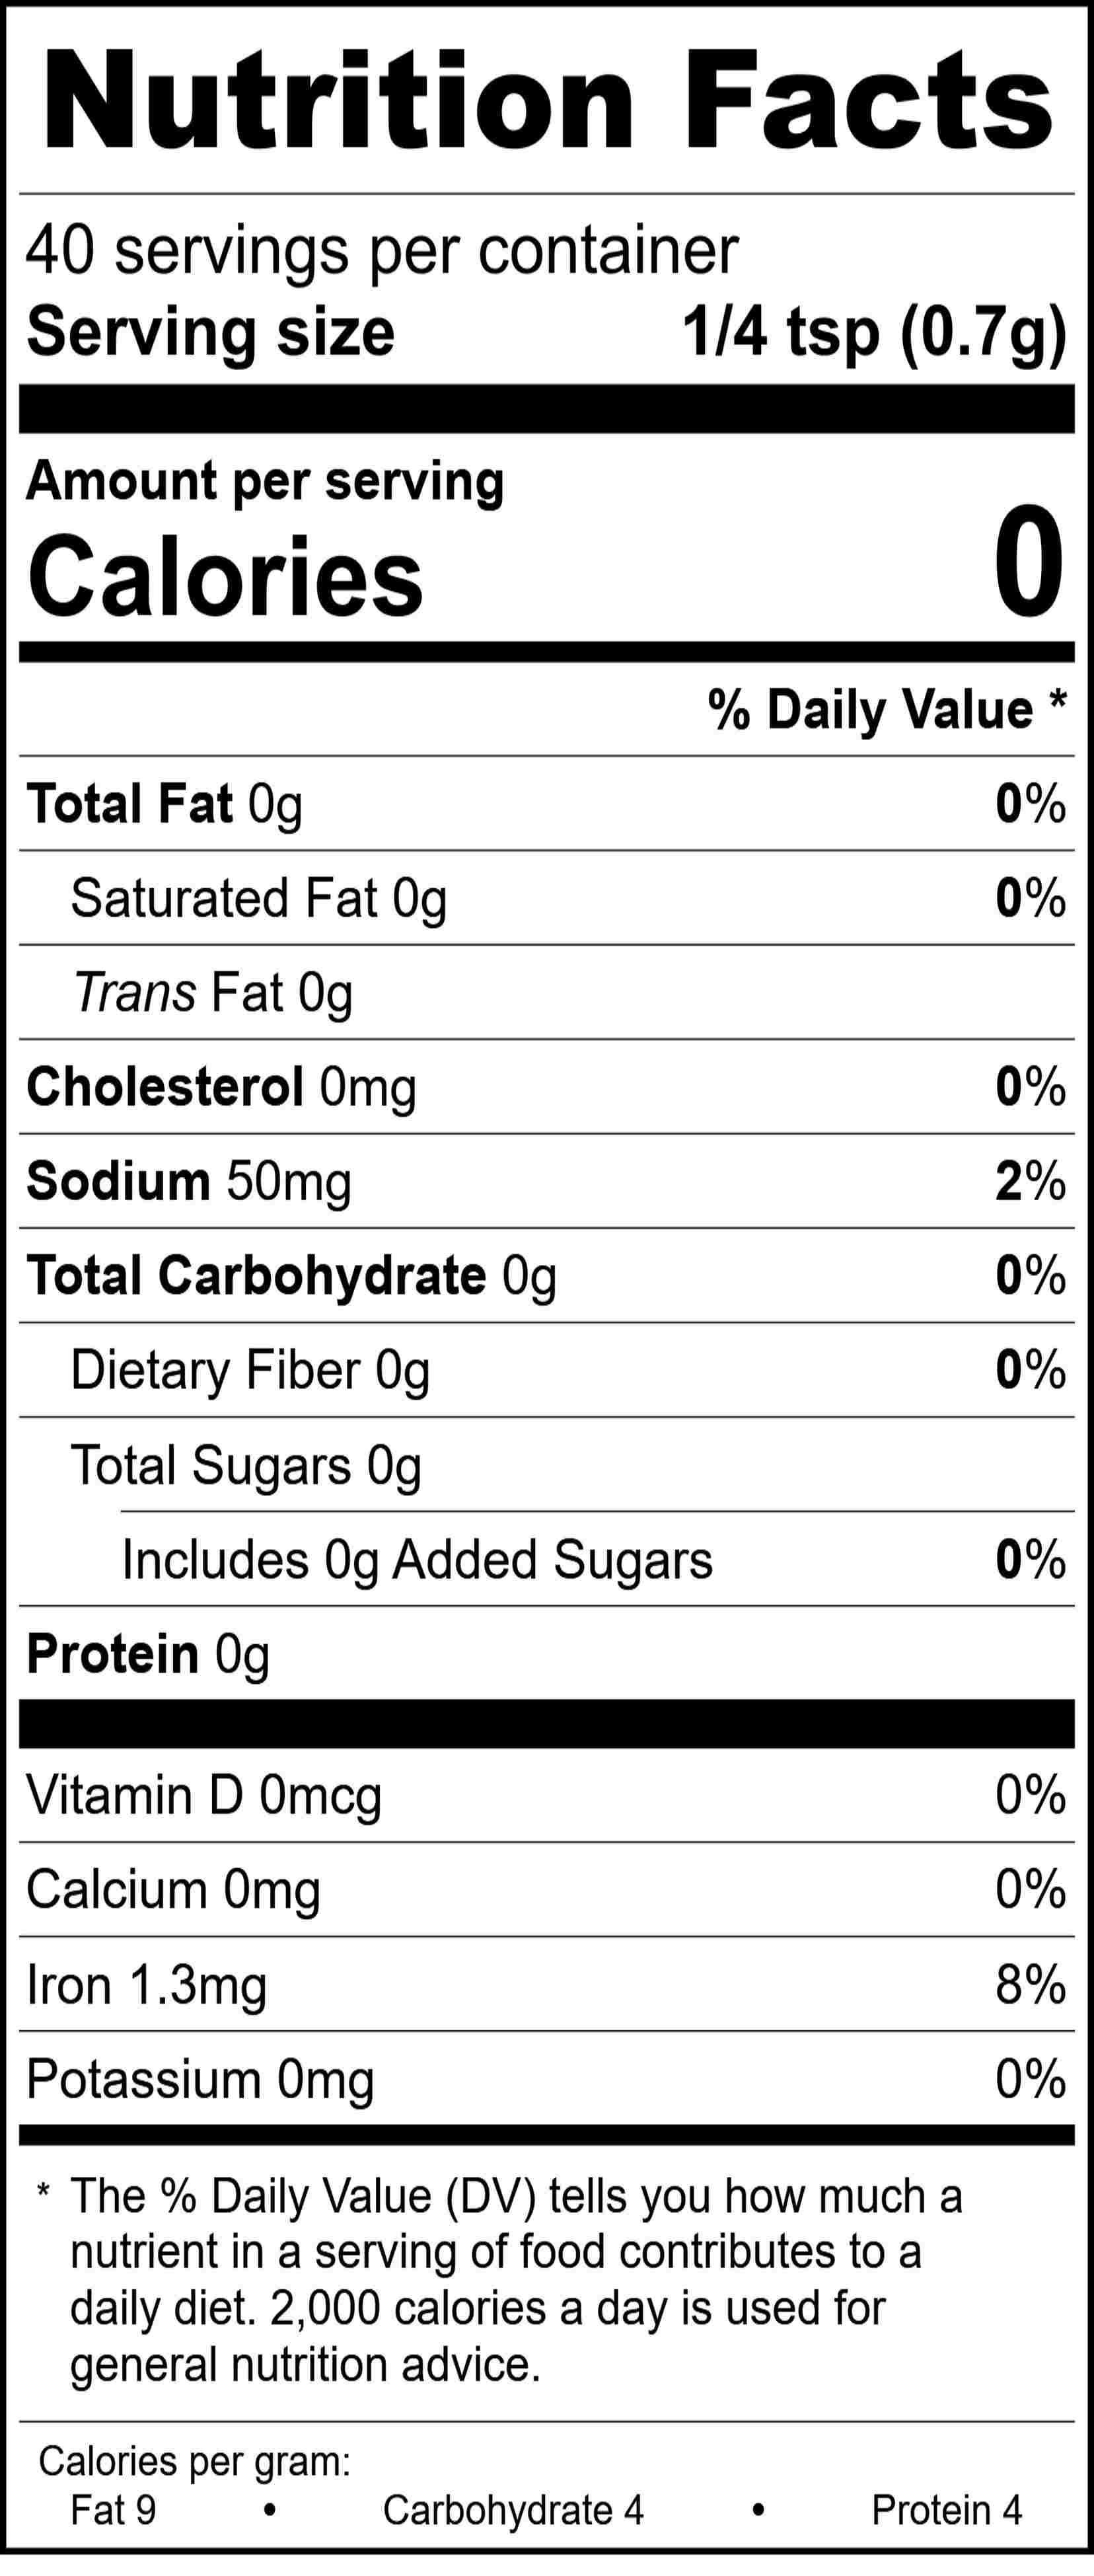This screenshot has height=2576, width=1094.
Task: Select the Protein 0g row
Action: pyautogui.click(x=148, y=1654)
